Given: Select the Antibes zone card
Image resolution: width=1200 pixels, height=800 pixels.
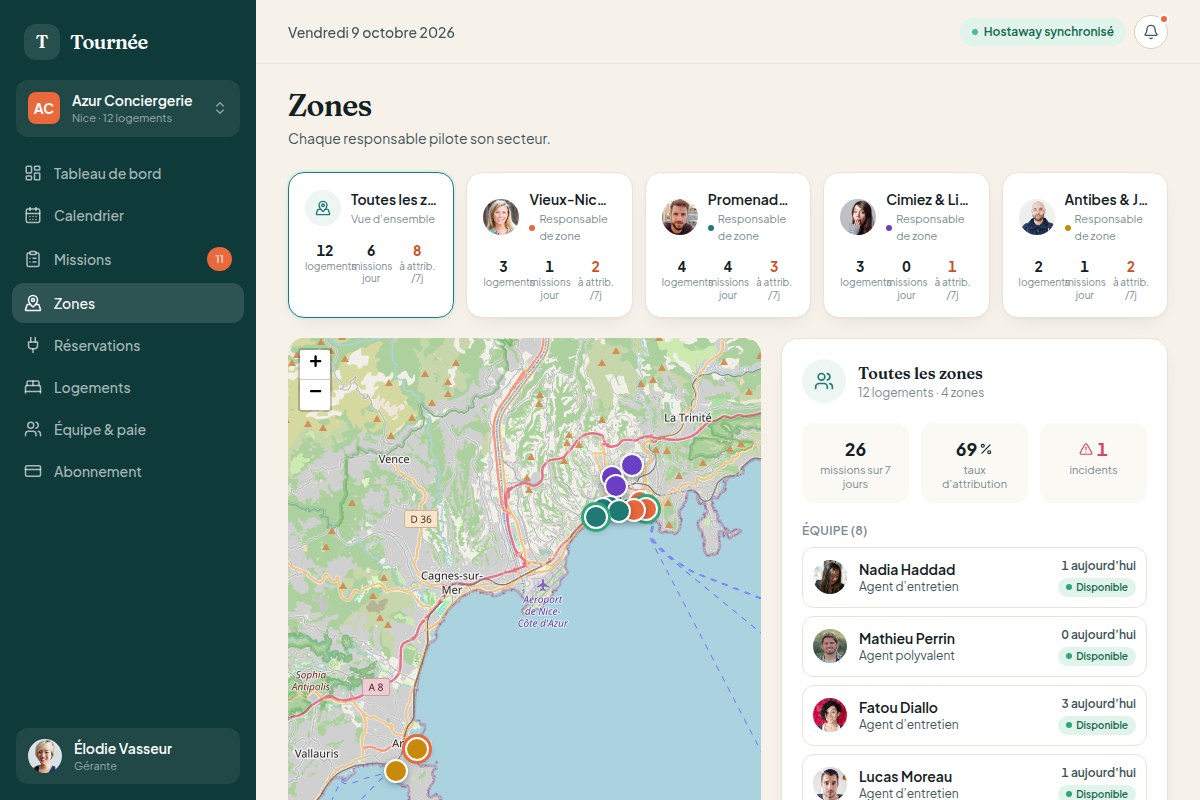Looking at the screenshot, I should click(1085, 245).
